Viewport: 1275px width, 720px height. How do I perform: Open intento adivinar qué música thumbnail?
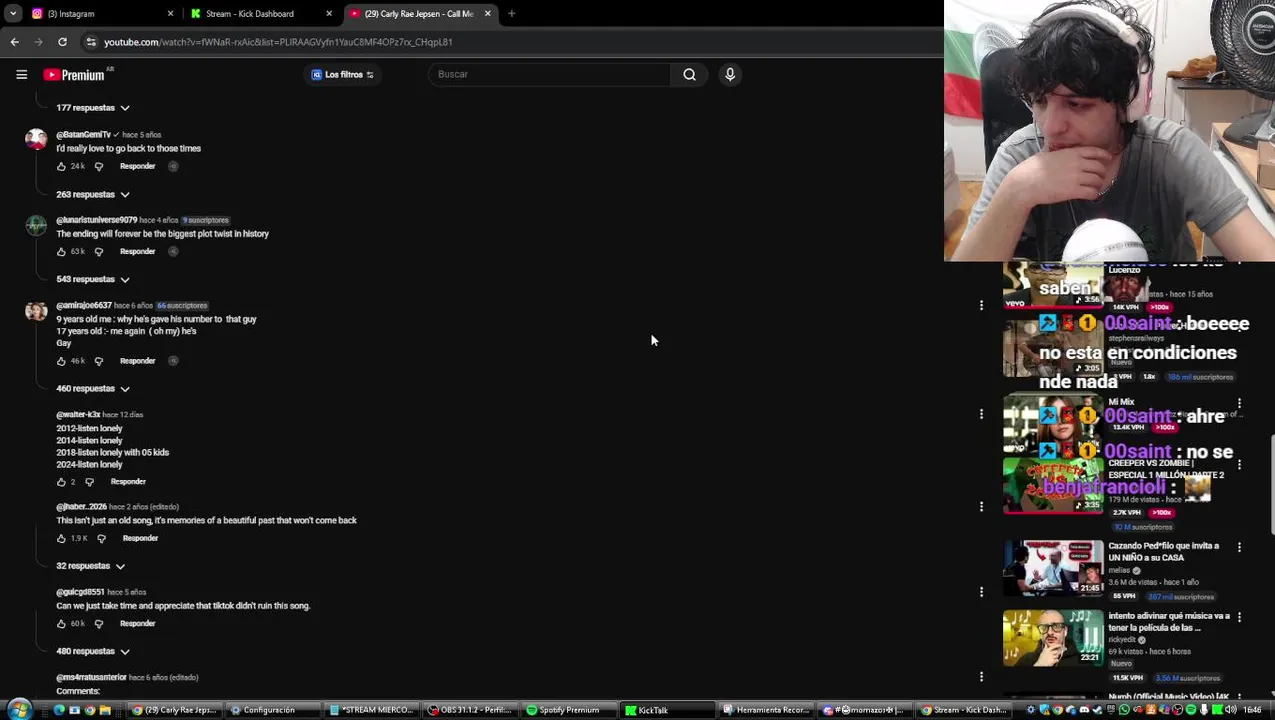[1053, 638]
